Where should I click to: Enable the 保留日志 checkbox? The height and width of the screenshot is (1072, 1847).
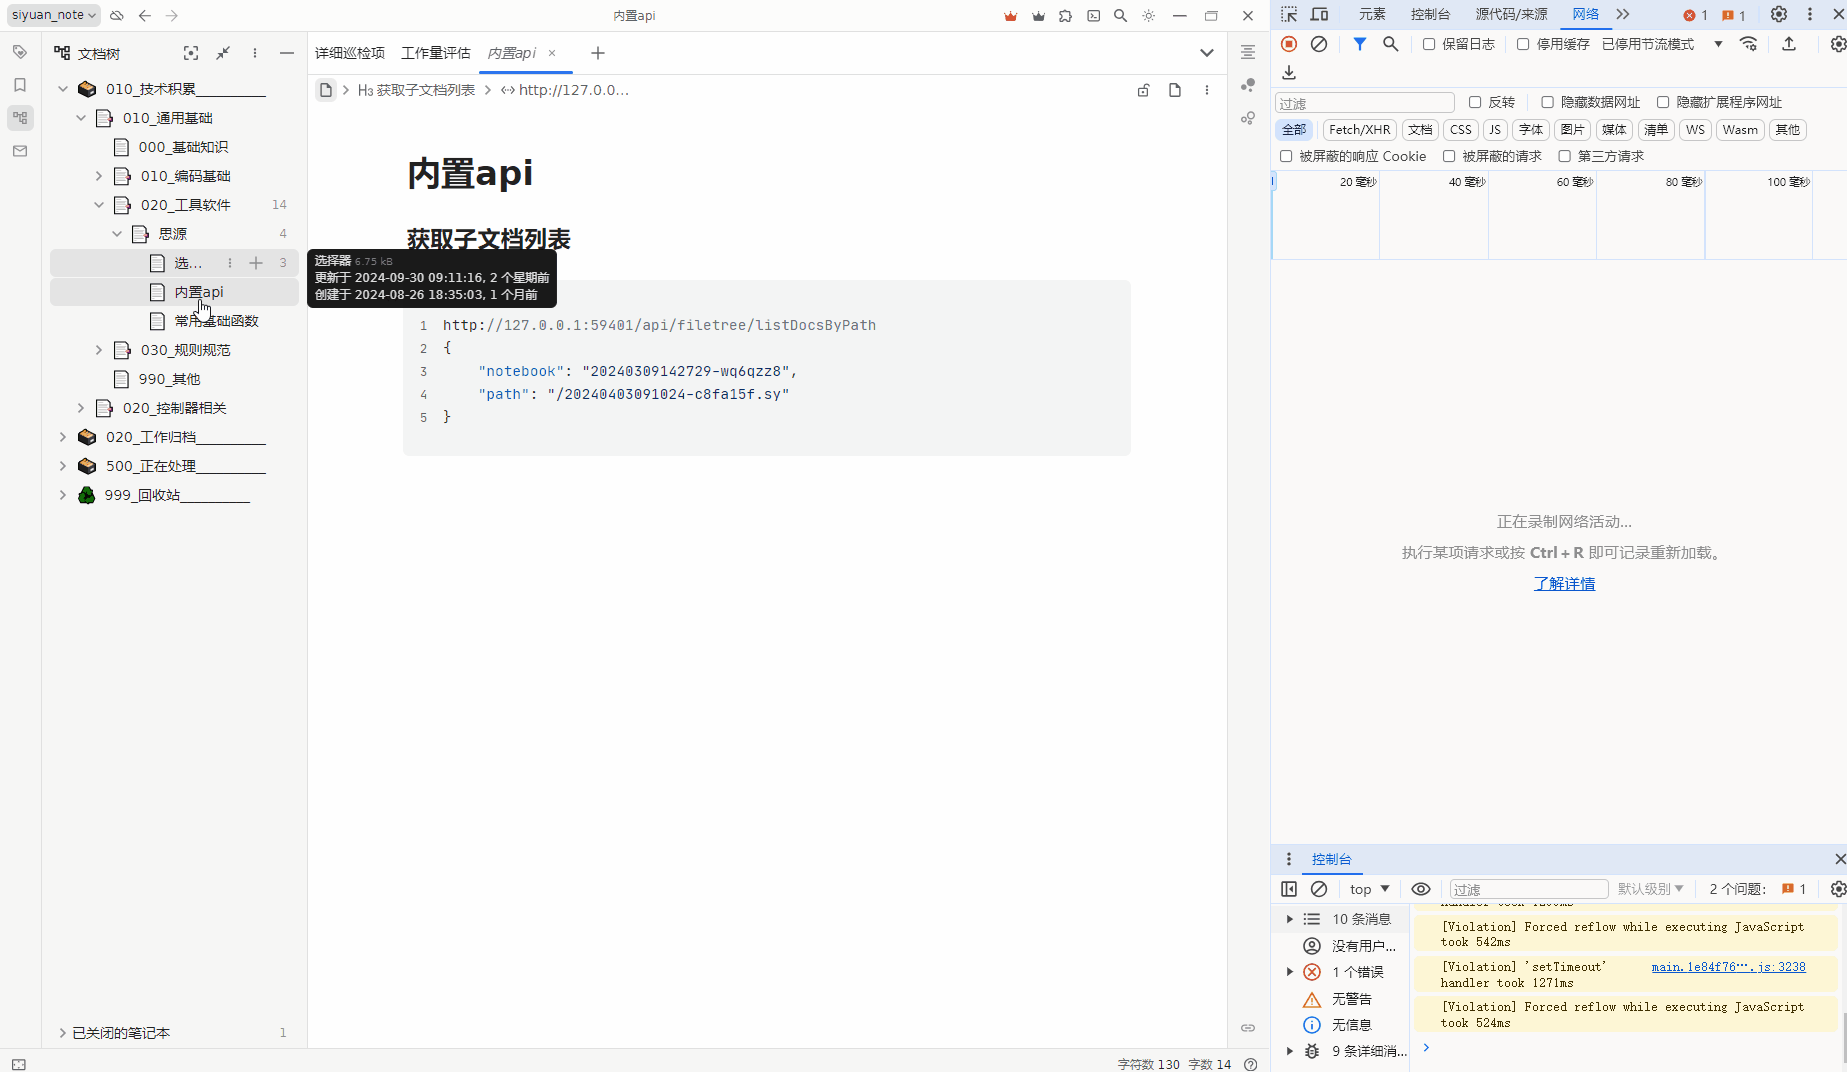(1429, 44)
